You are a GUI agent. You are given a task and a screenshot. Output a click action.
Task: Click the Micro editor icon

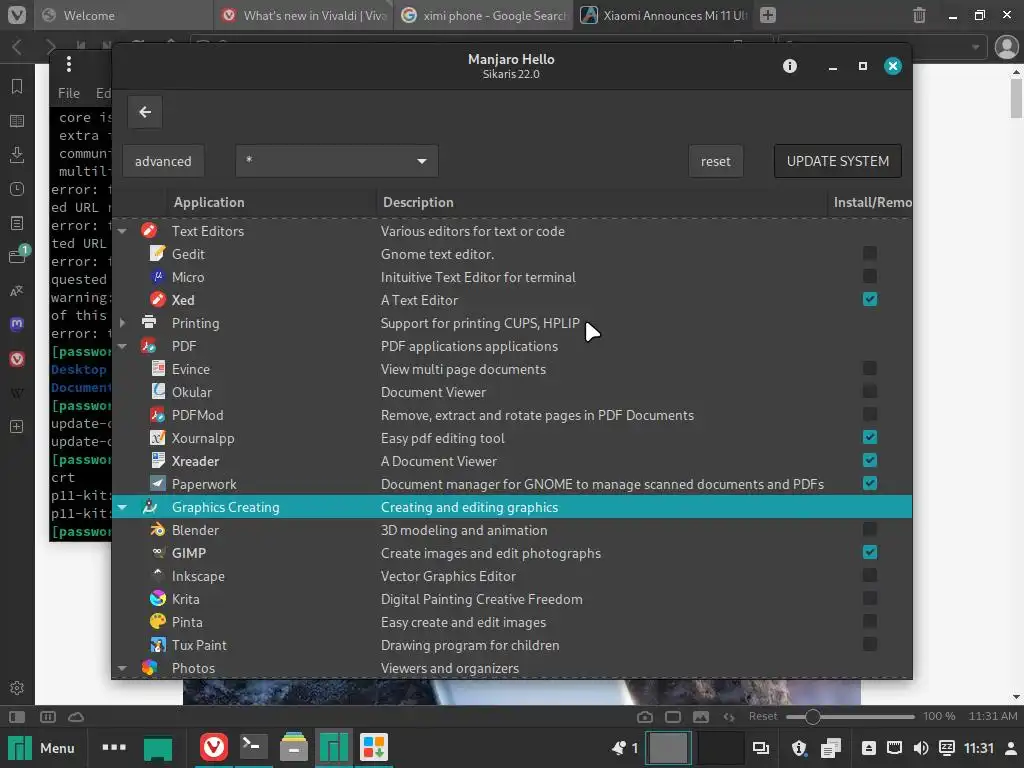[x=157, y=276]
